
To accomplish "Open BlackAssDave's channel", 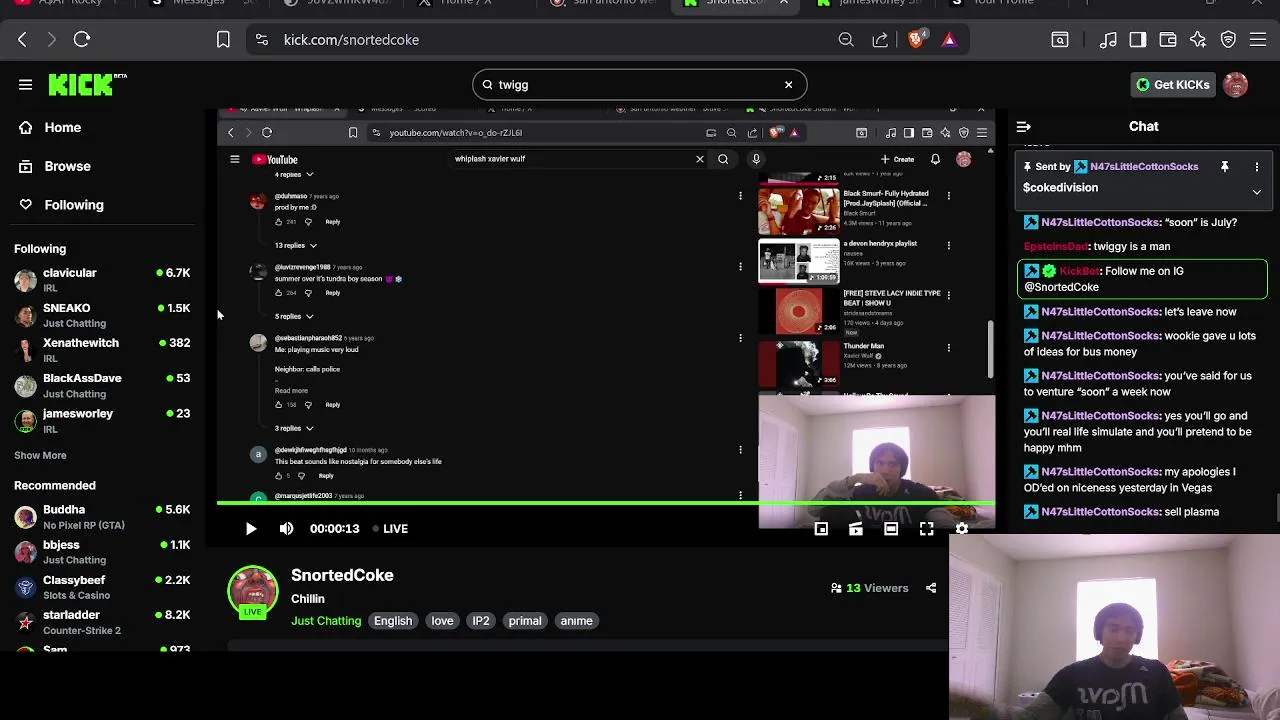I will tap(102, 385).
